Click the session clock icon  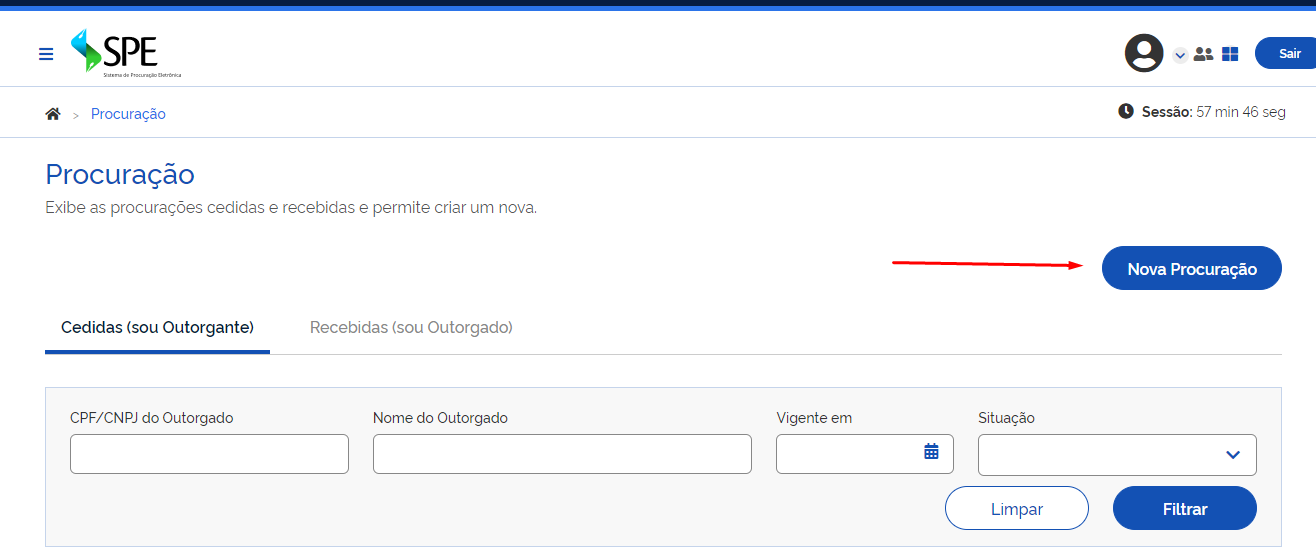pos(1126,111)
